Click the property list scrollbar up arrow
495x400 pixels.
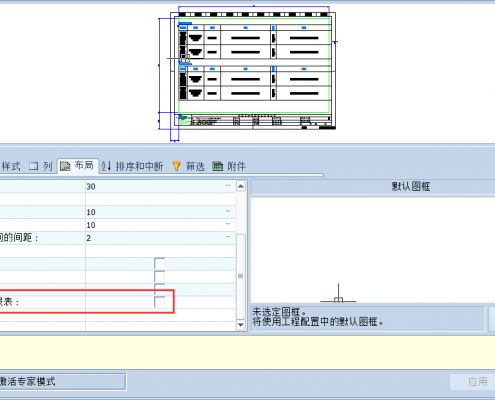pyautogui.click(x=241, y=186)
